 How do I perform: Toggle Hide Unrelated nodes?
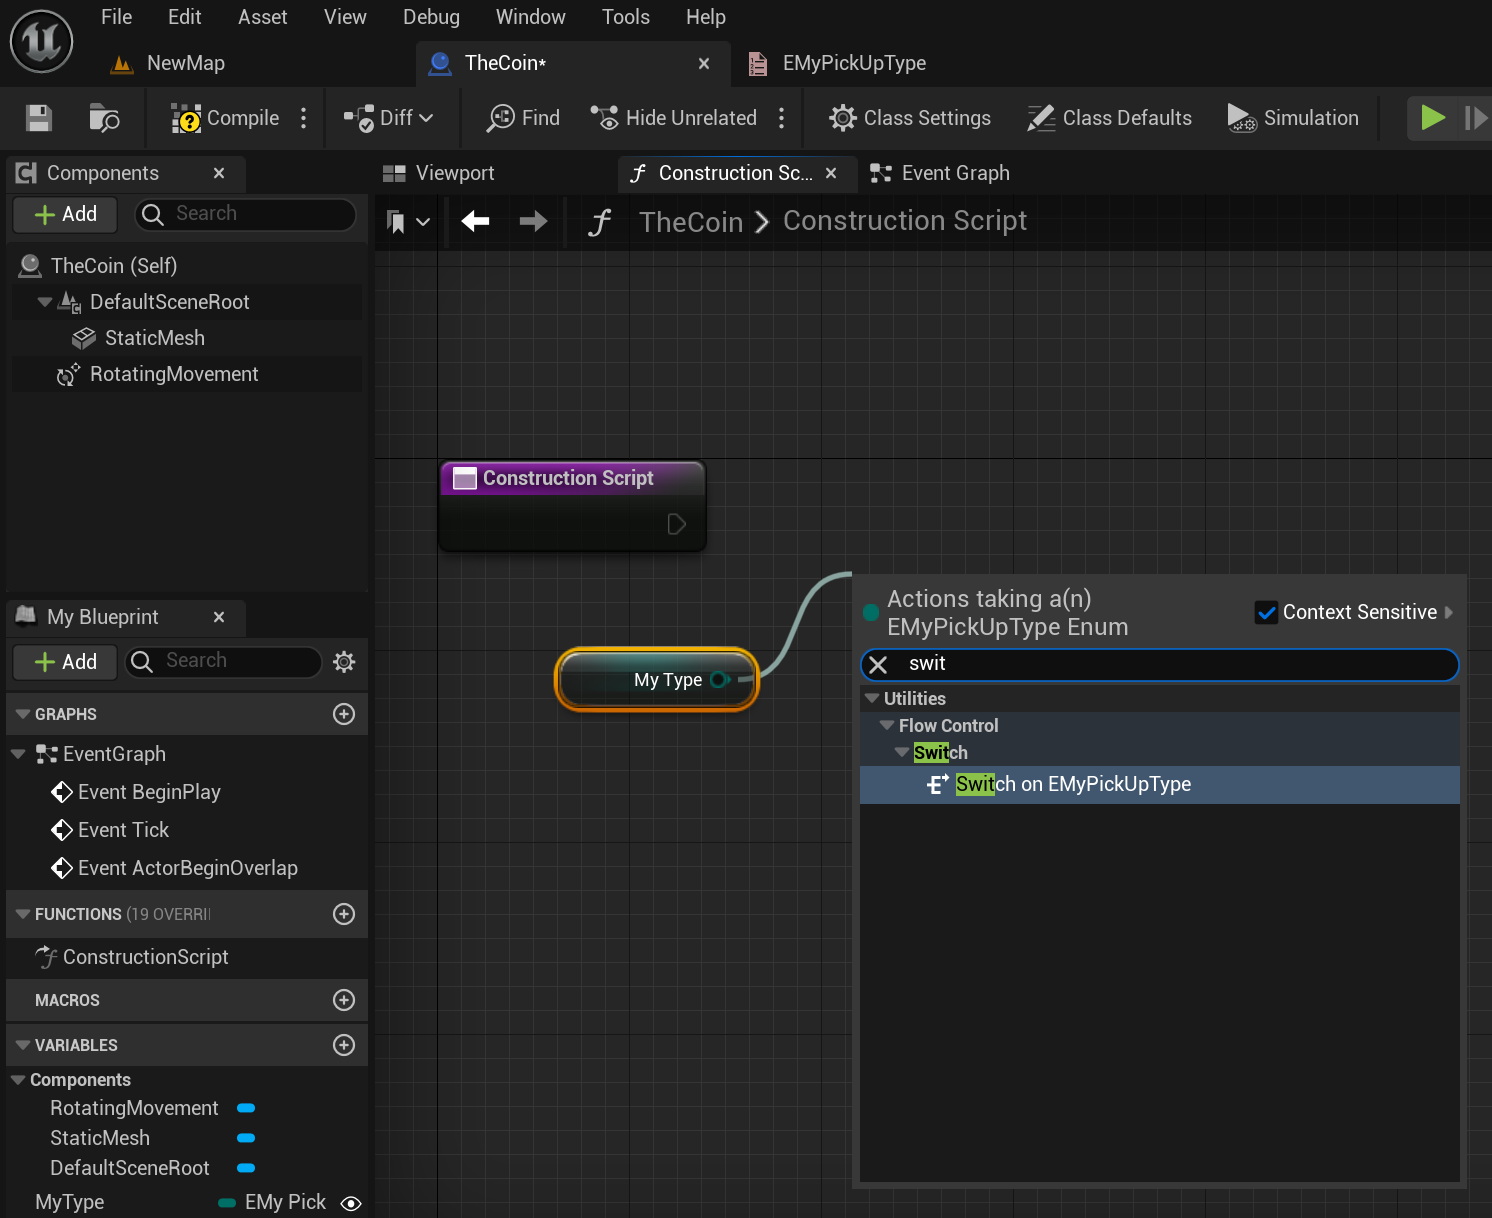point(673,118)
